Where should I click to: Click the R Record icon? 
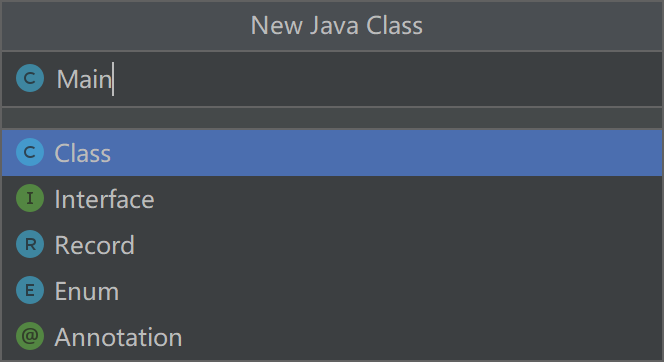tap(30, 244)
